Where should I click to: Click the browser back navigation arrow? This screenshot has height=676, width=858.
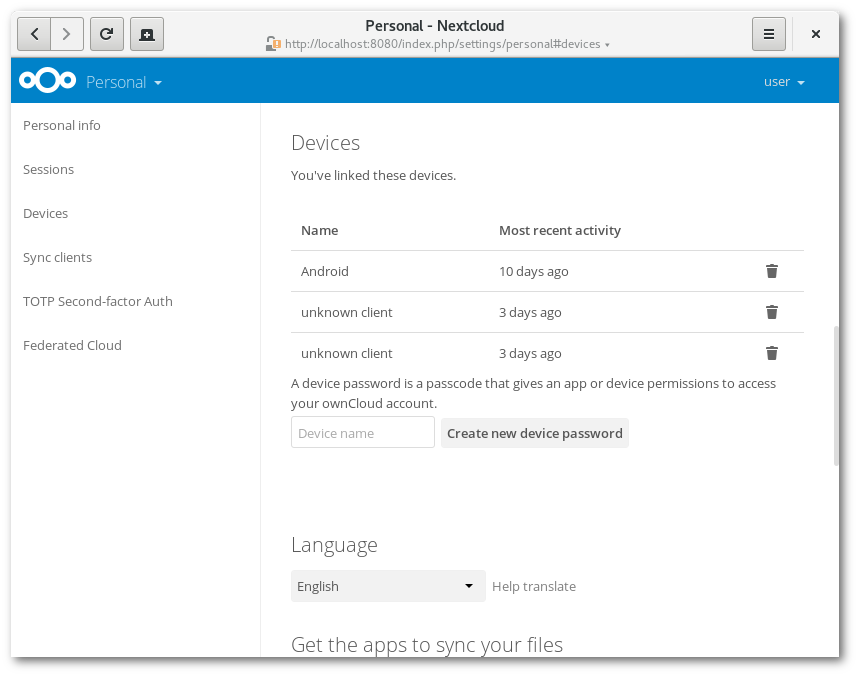pyautogui.click(x=33, y=33)
